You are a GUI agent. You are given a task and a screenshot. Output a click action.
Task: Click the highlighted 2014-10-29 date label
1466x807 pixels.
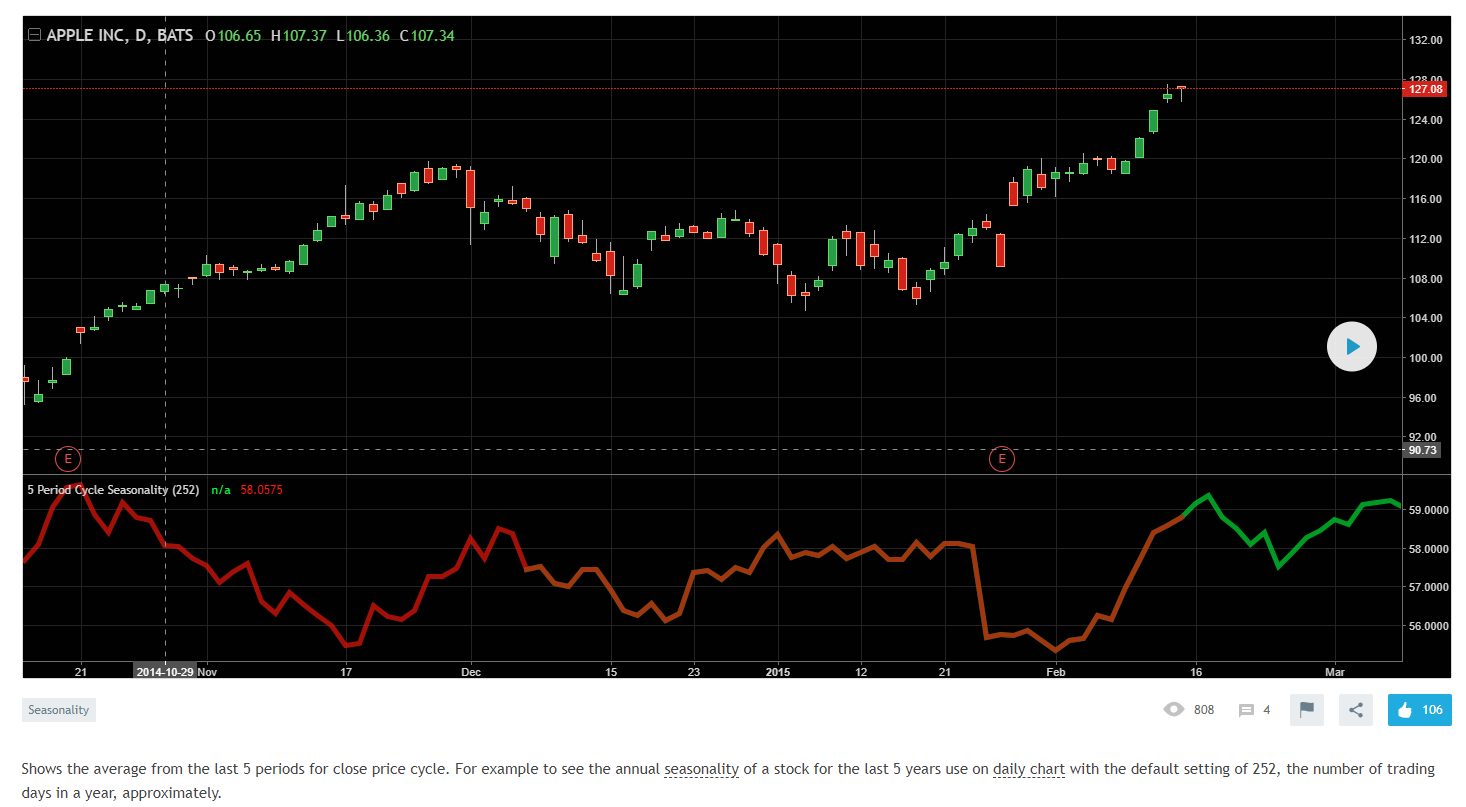[x=165, y=672]
